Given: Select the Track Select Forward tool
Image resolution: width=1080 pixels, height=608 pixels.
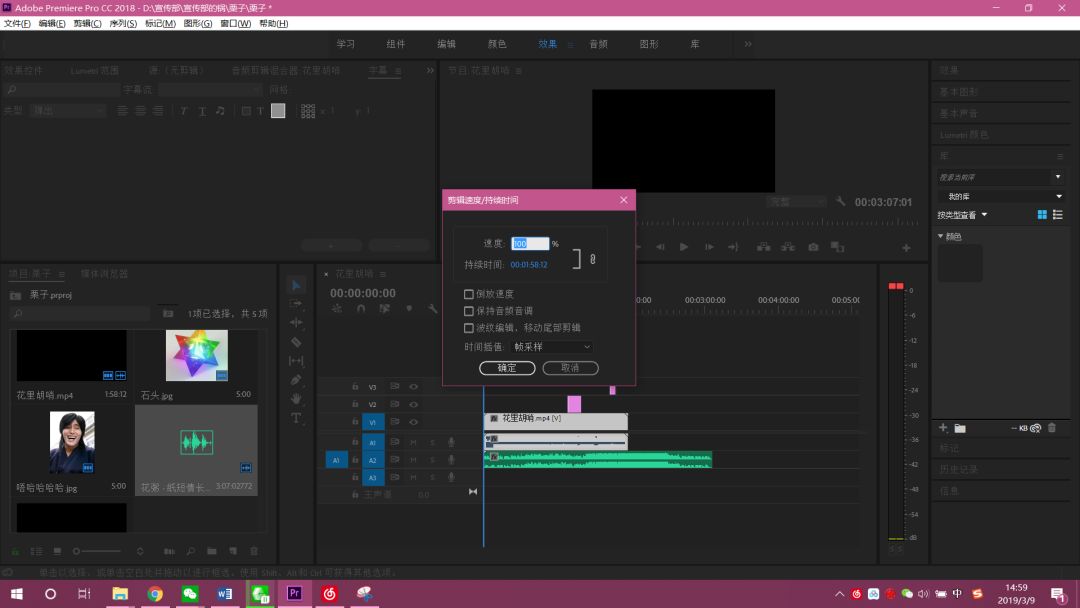Looking at the screenshot, I should 296,304.
